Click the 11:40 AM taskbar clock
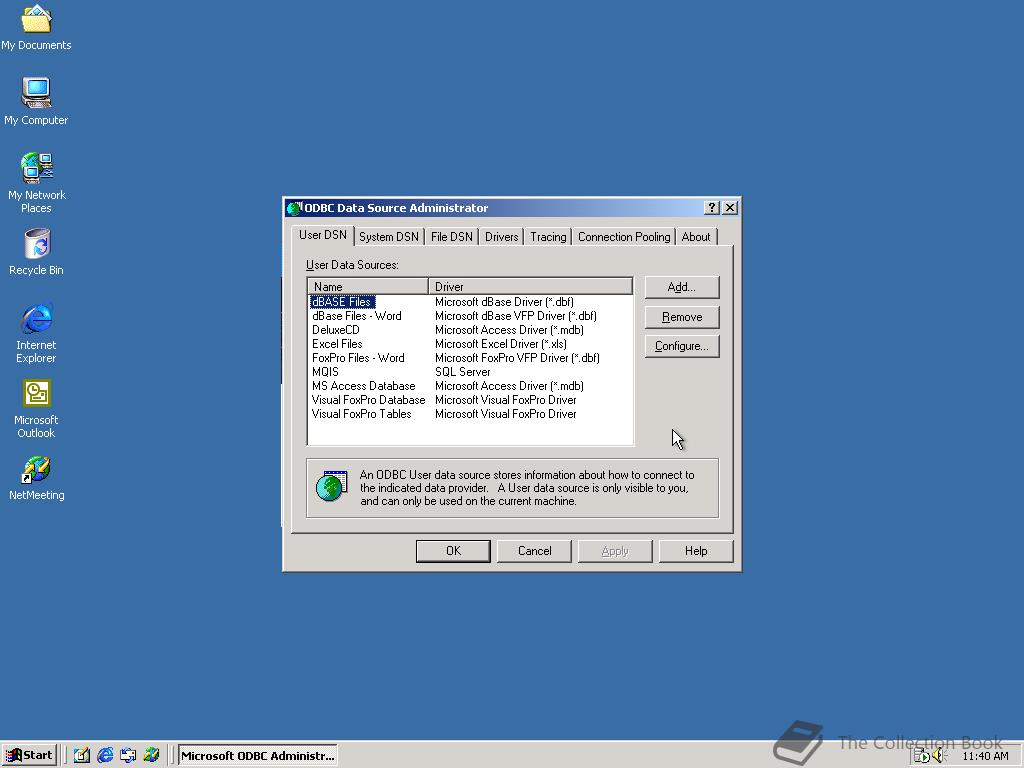The width and height of the screenshot is (1024, 768). (985, 756)
